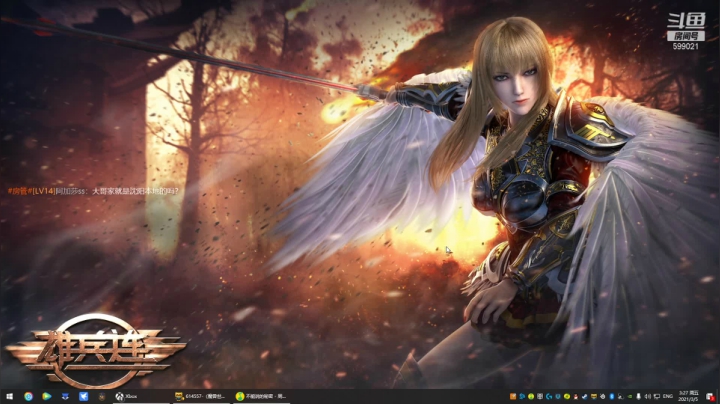This screenshot has height=404, width=720.
Task: Click the grey grid tray icon
Action: (x=540, y=396)
